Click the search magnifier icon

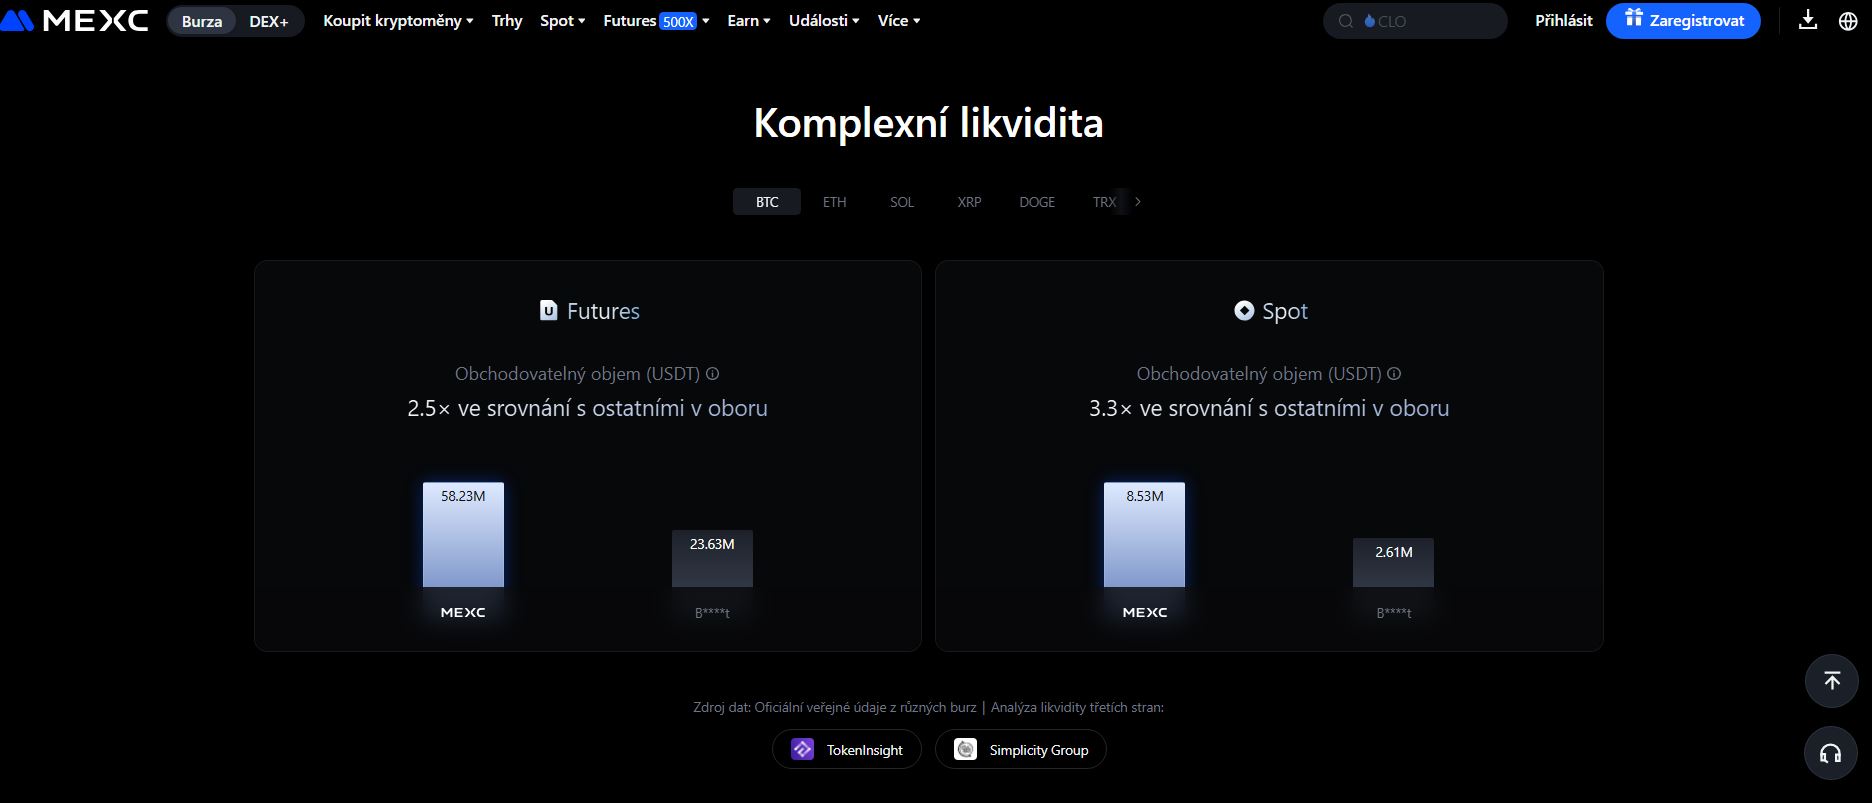pyautogui.click(x=1346, y=21)
